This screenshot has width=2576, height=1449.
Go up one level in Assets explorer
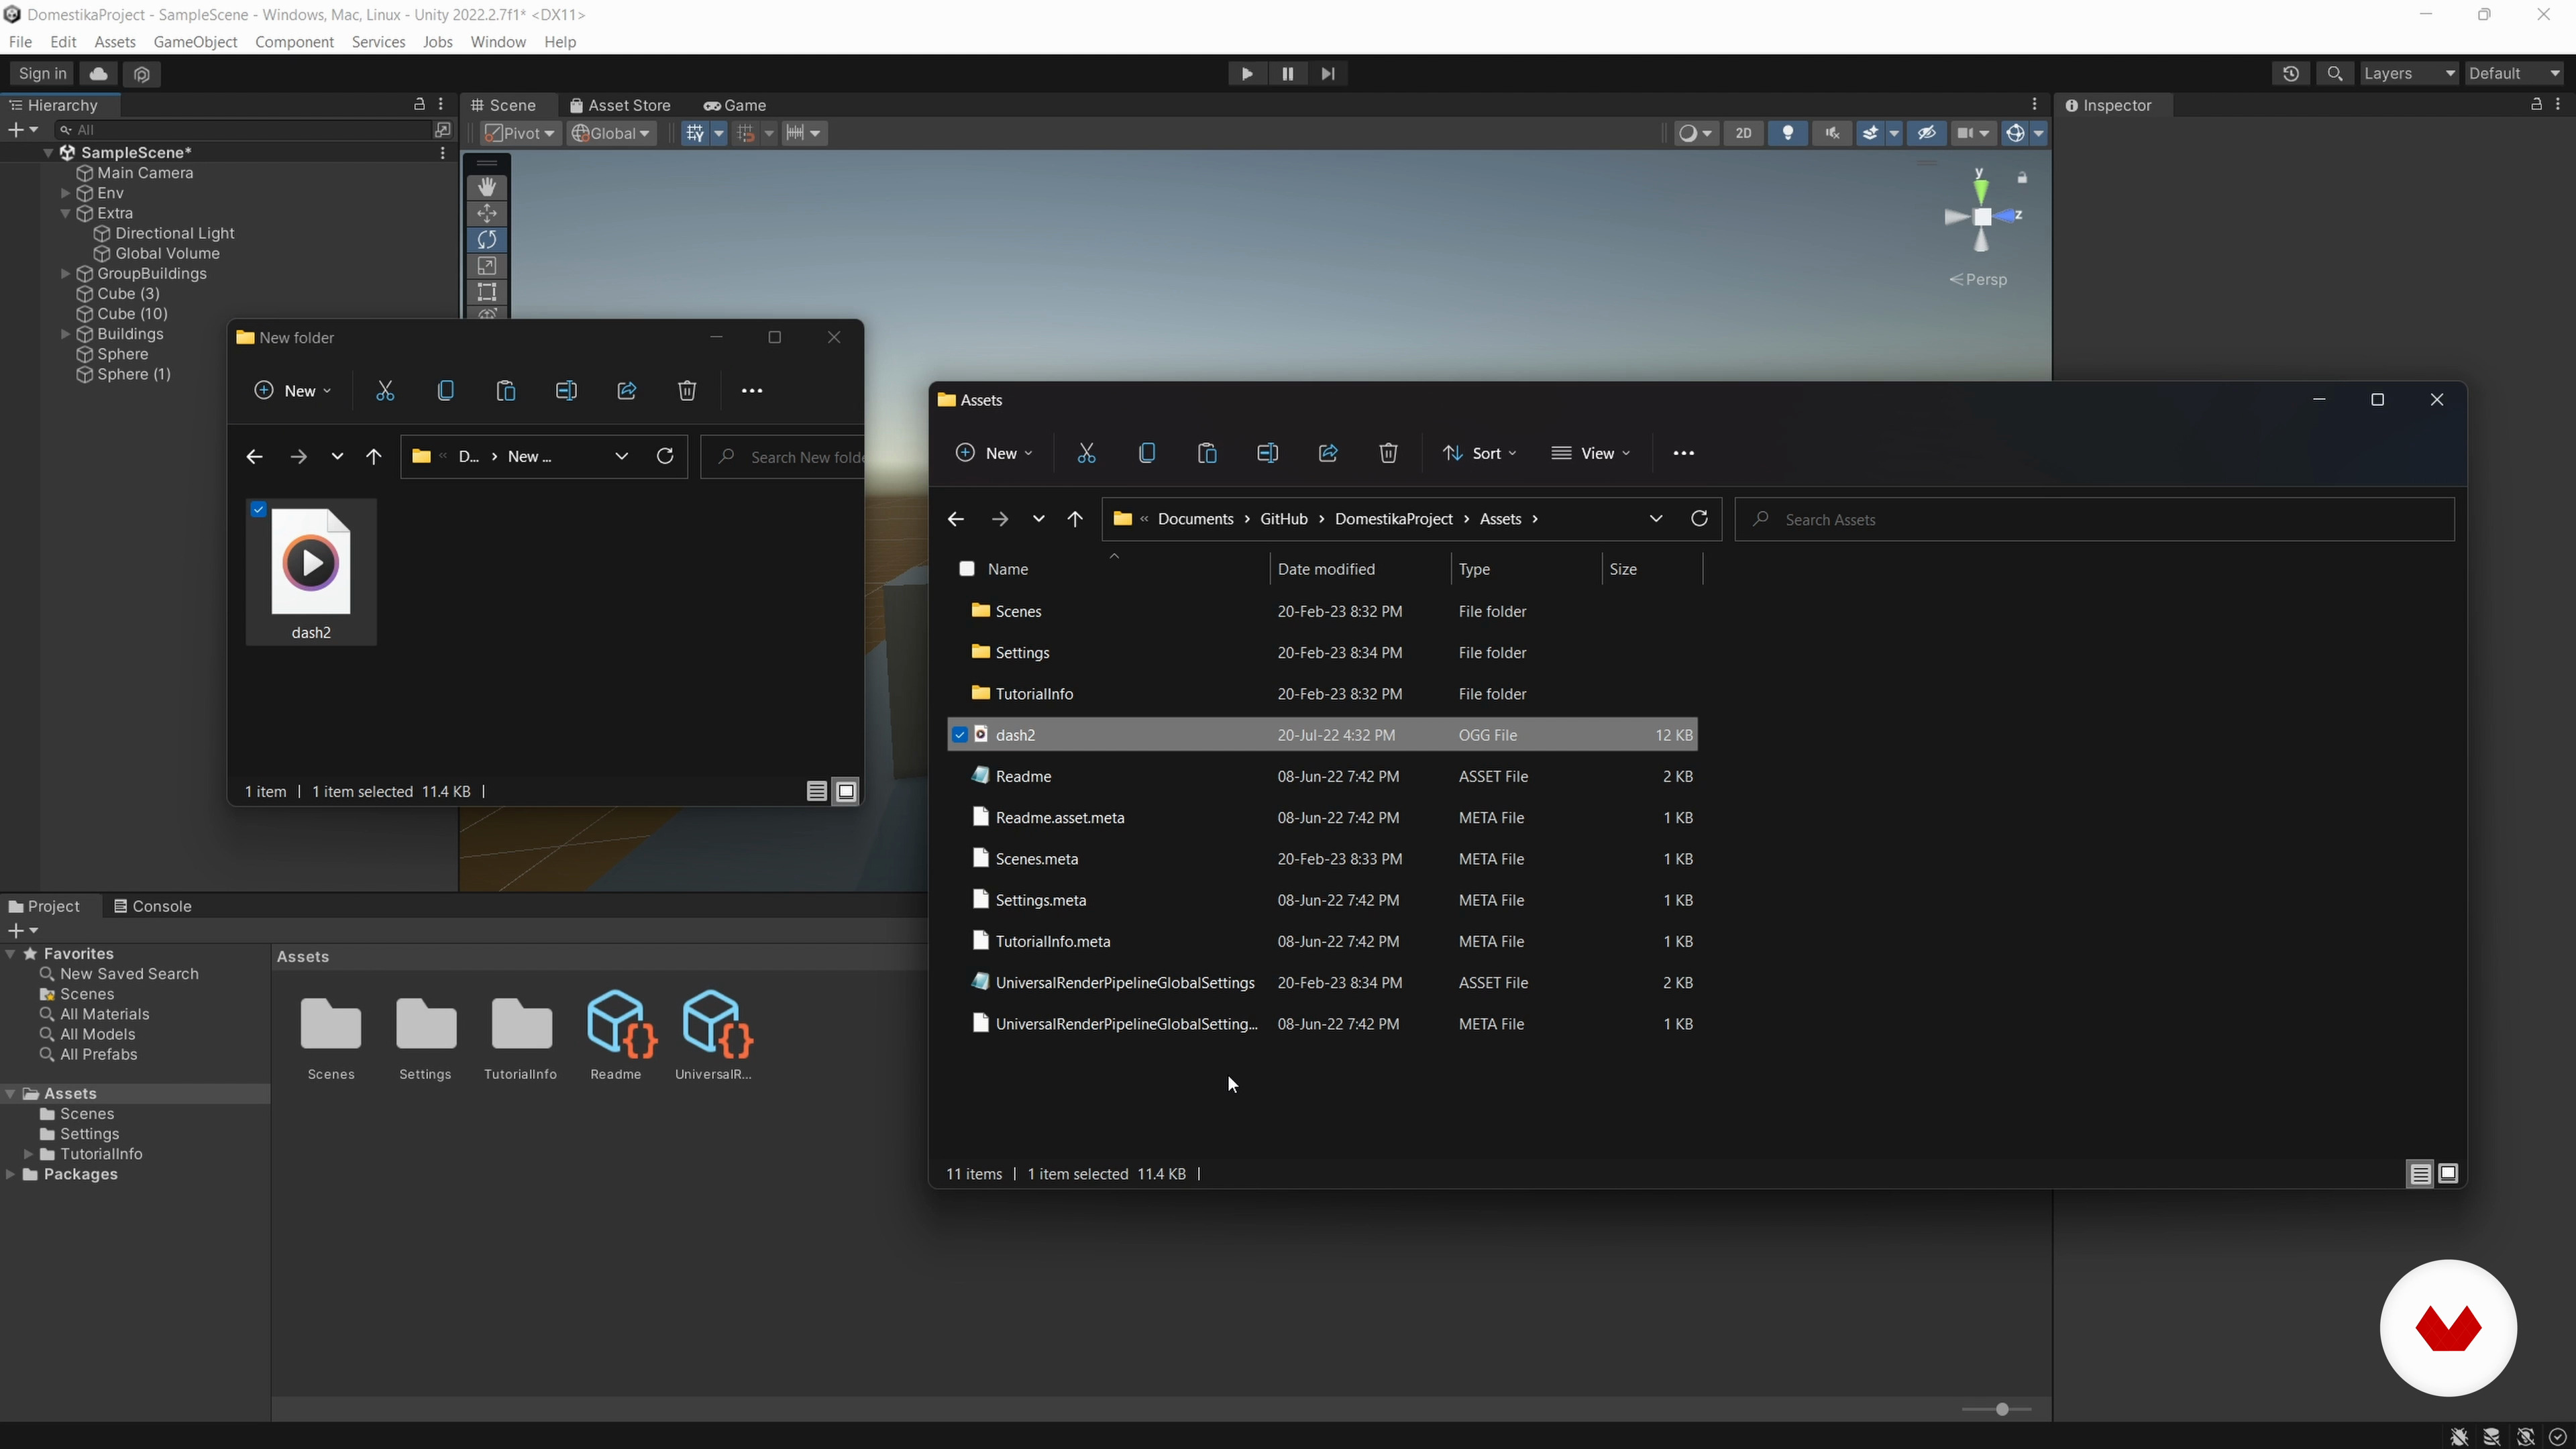pos(1075,519)
